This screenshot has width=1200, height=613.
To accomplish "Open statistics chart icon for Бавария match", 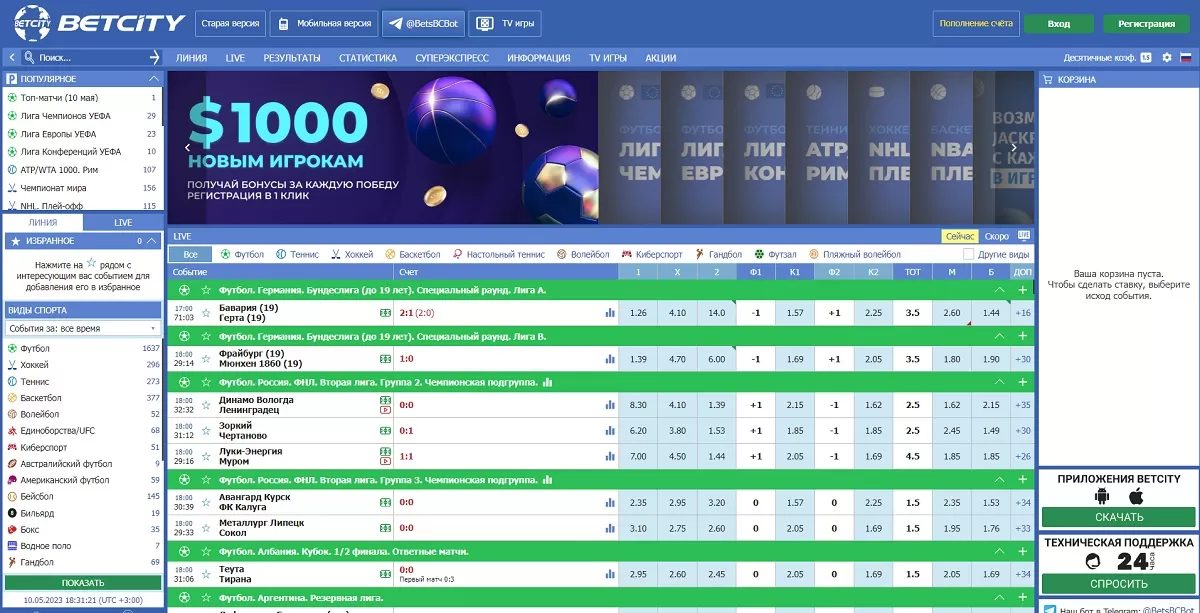I will (x=610, y=313).
